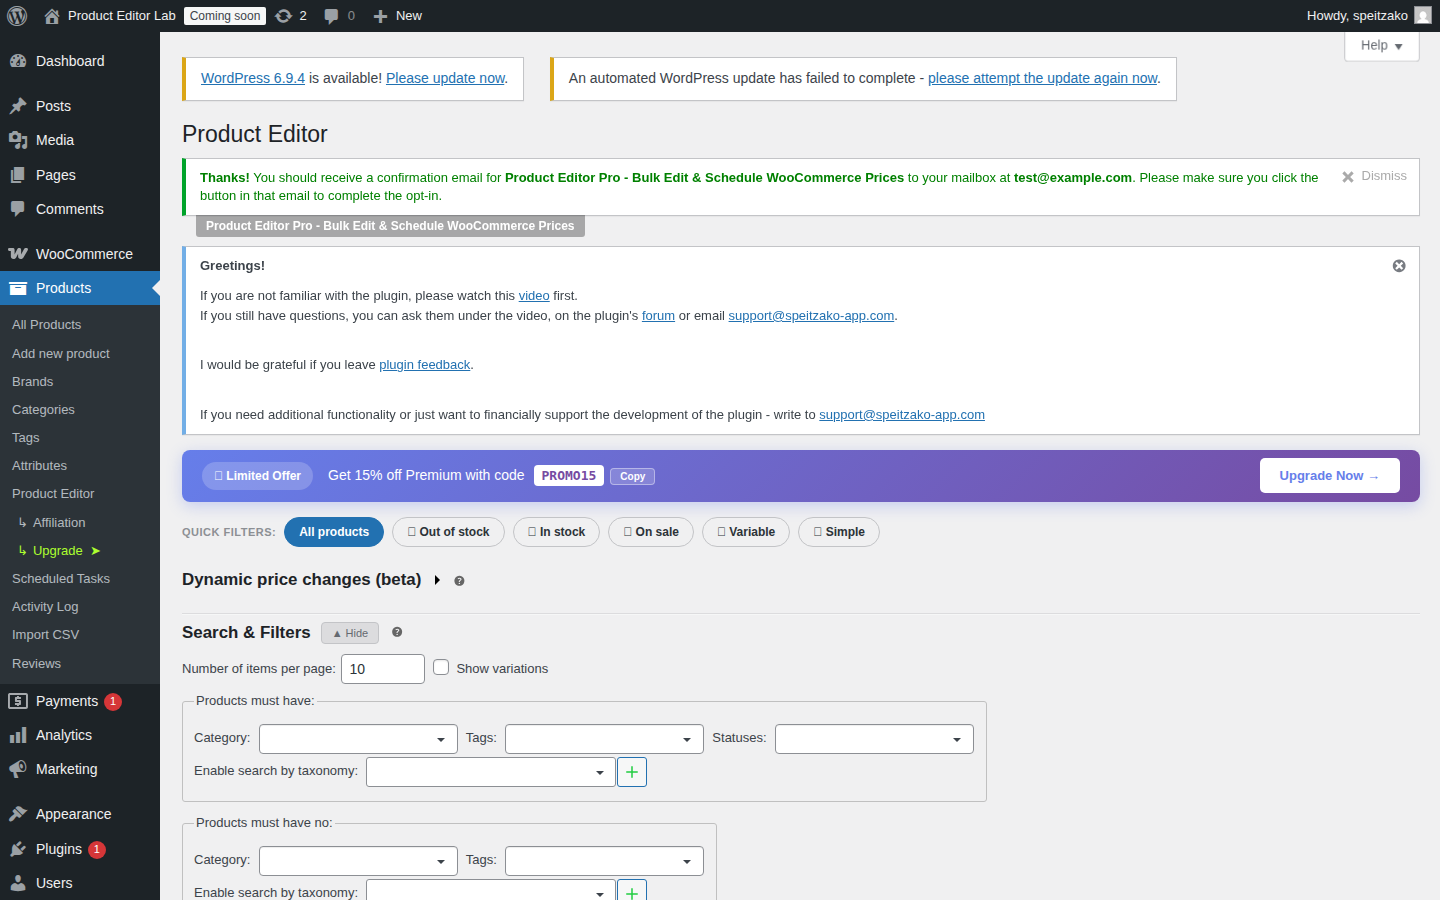
Task: Click the Comments speech bubble sidebar icon
Action: 18,209
